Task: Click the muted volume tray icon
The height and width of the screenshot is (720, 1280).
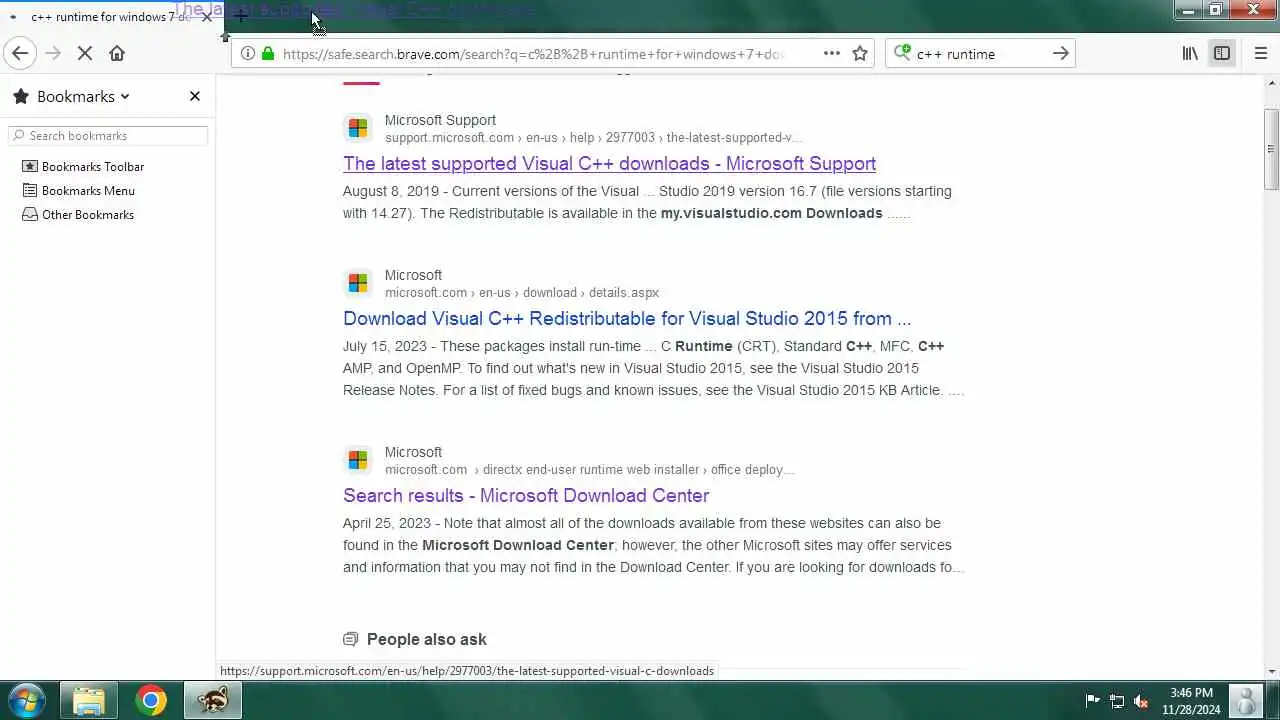Action: 1141,700
